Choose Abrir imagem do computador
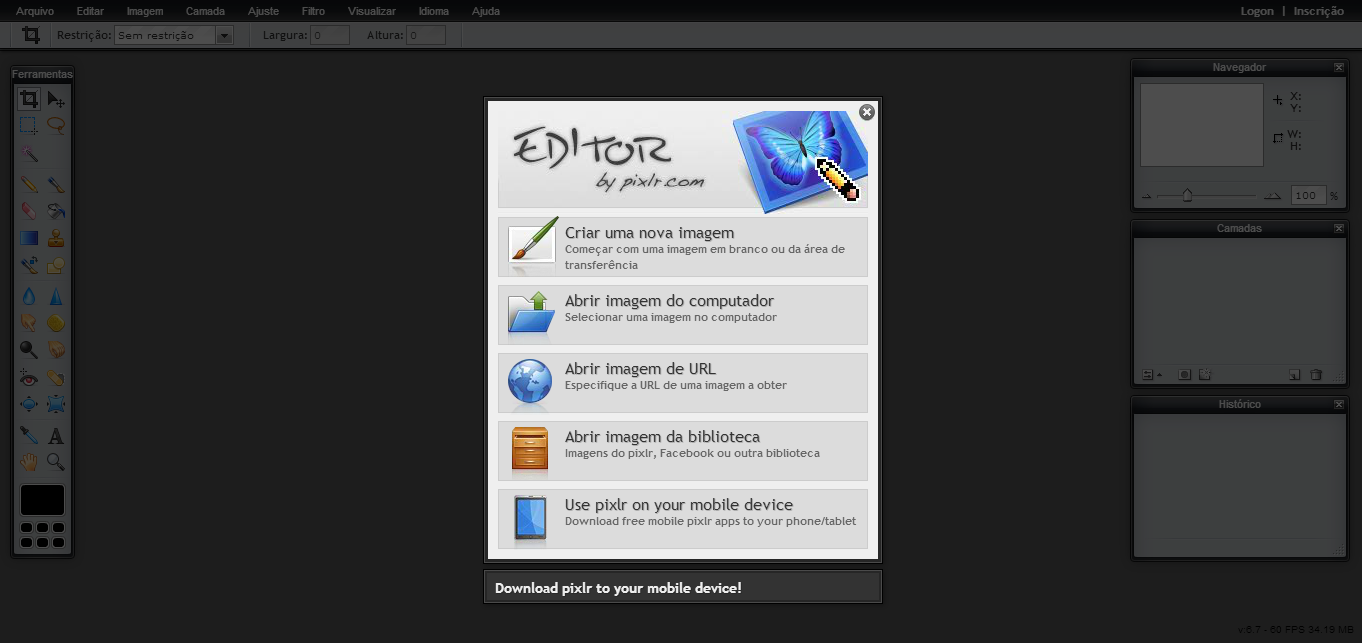 [x=683, y=315]
